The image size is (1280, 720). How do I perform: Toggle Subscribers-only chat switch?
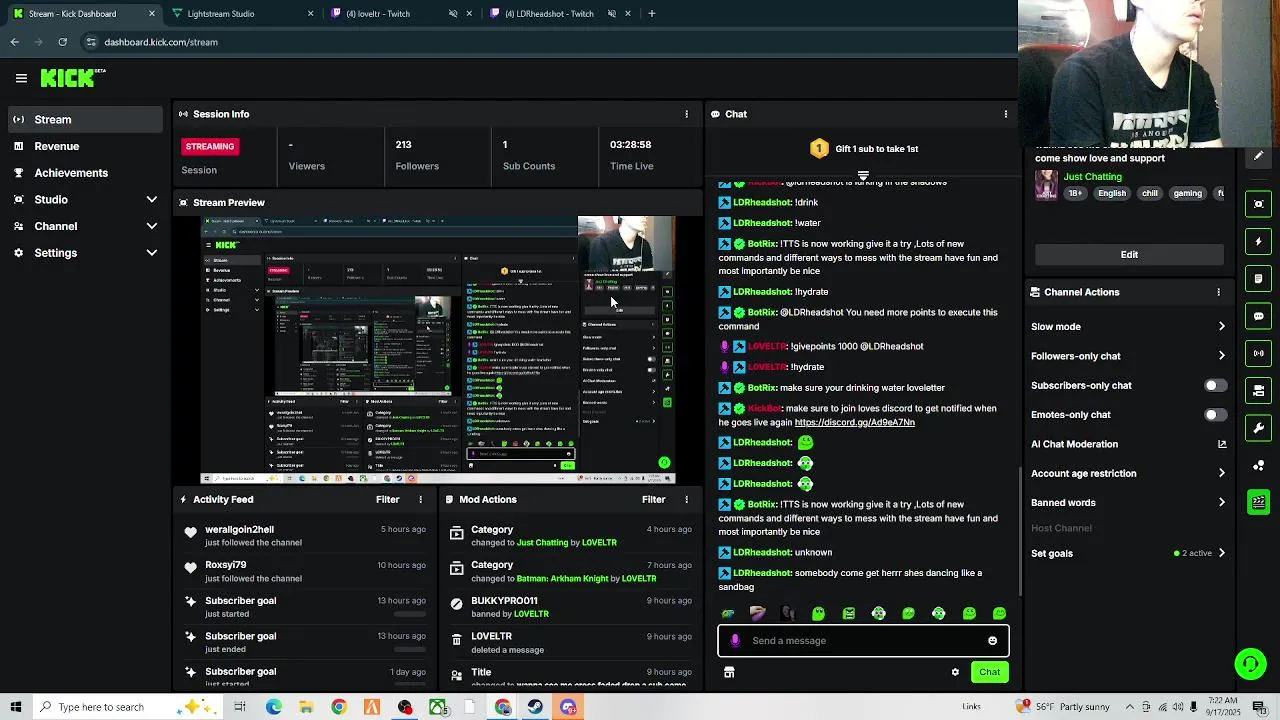tap(1215, 385)
